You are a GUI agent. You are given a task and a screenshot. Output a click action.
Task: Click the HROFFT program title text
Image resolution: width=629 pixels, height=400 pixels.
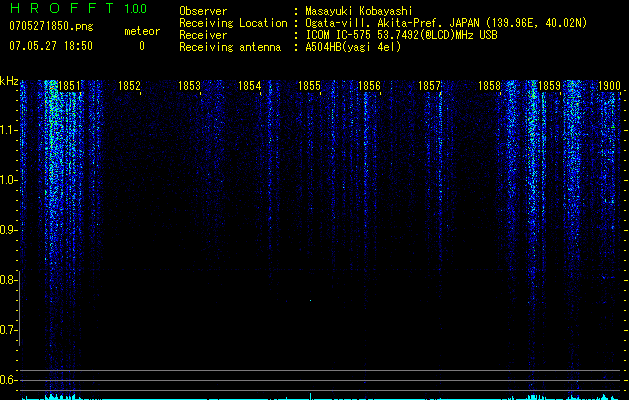click(62, 8)
